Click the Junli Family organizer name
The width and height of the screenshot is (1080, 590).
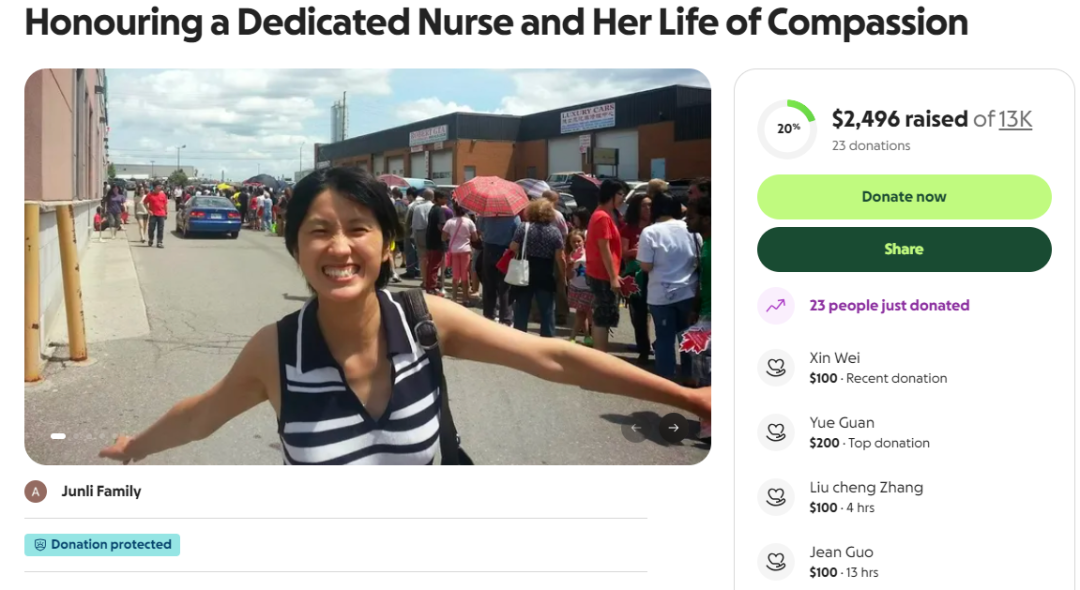tap(101, 492)
